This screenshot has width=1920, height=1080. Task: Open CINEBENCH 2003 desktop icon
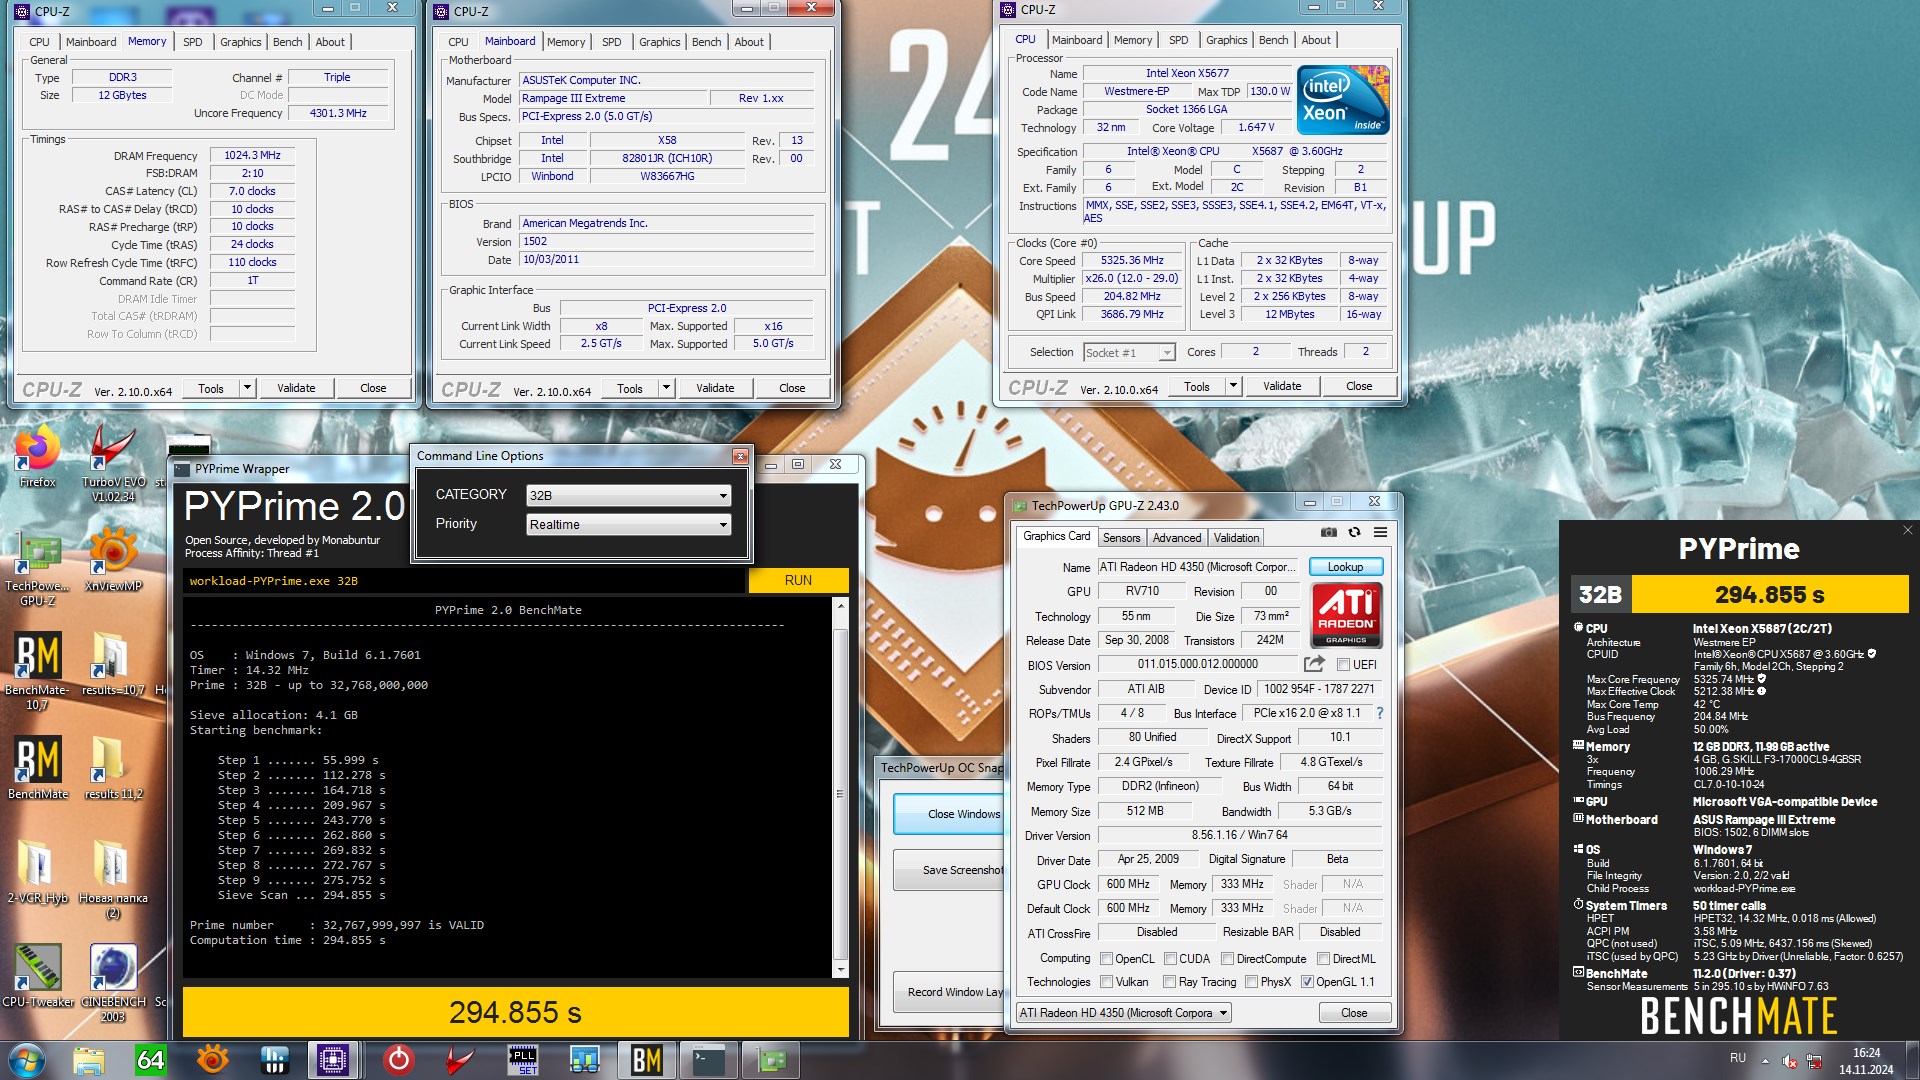[x=113, y=983]
